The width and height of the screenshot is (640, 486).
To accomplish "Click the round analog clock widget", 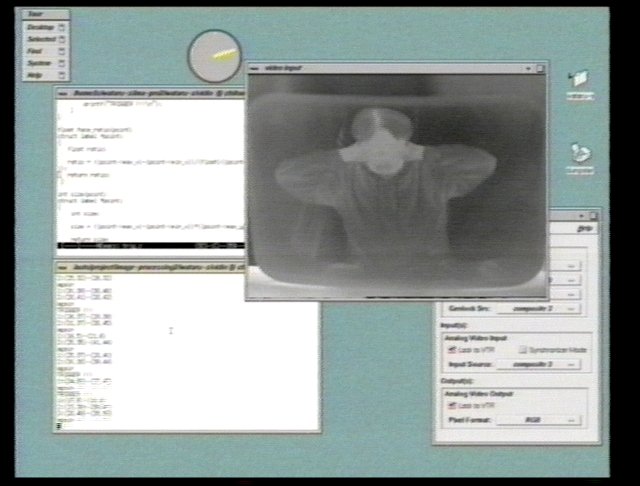I will (x=214, y=56).
